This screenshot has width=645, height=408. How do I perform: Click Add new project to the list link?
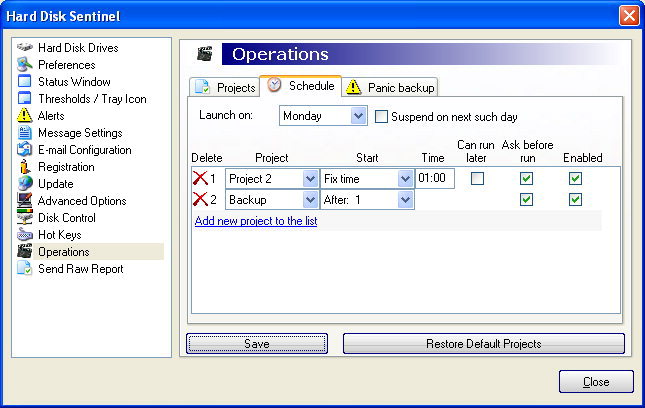point(256,221)
